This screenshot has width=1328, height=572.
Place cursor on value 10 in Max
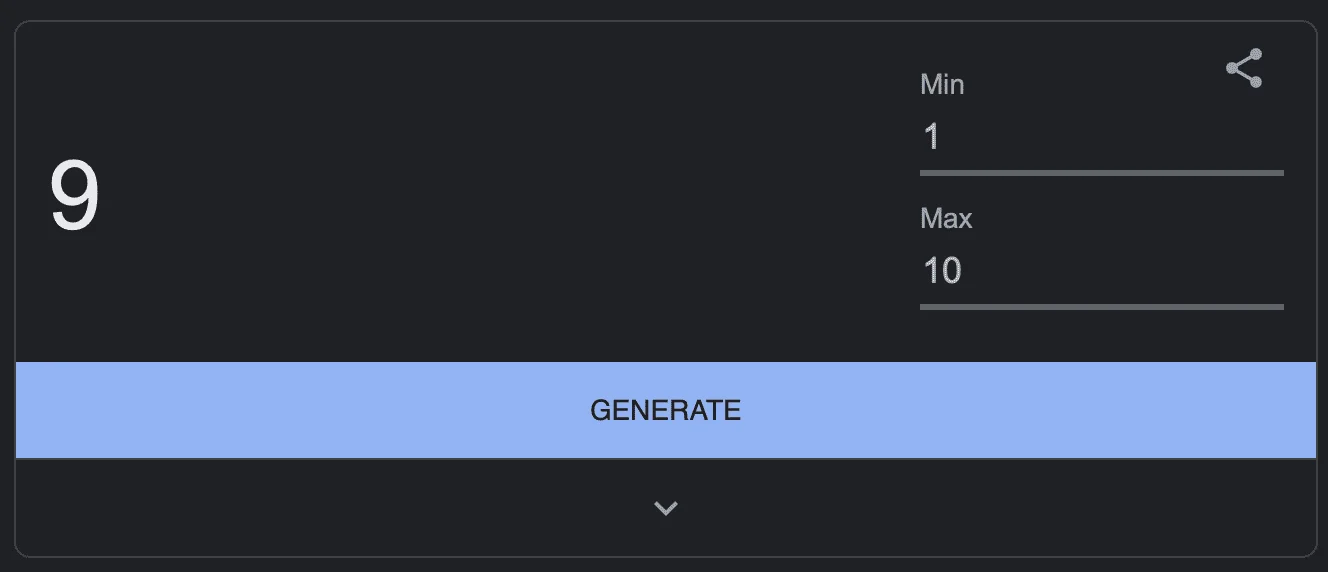pyautogui.click(x=942, y=271)
